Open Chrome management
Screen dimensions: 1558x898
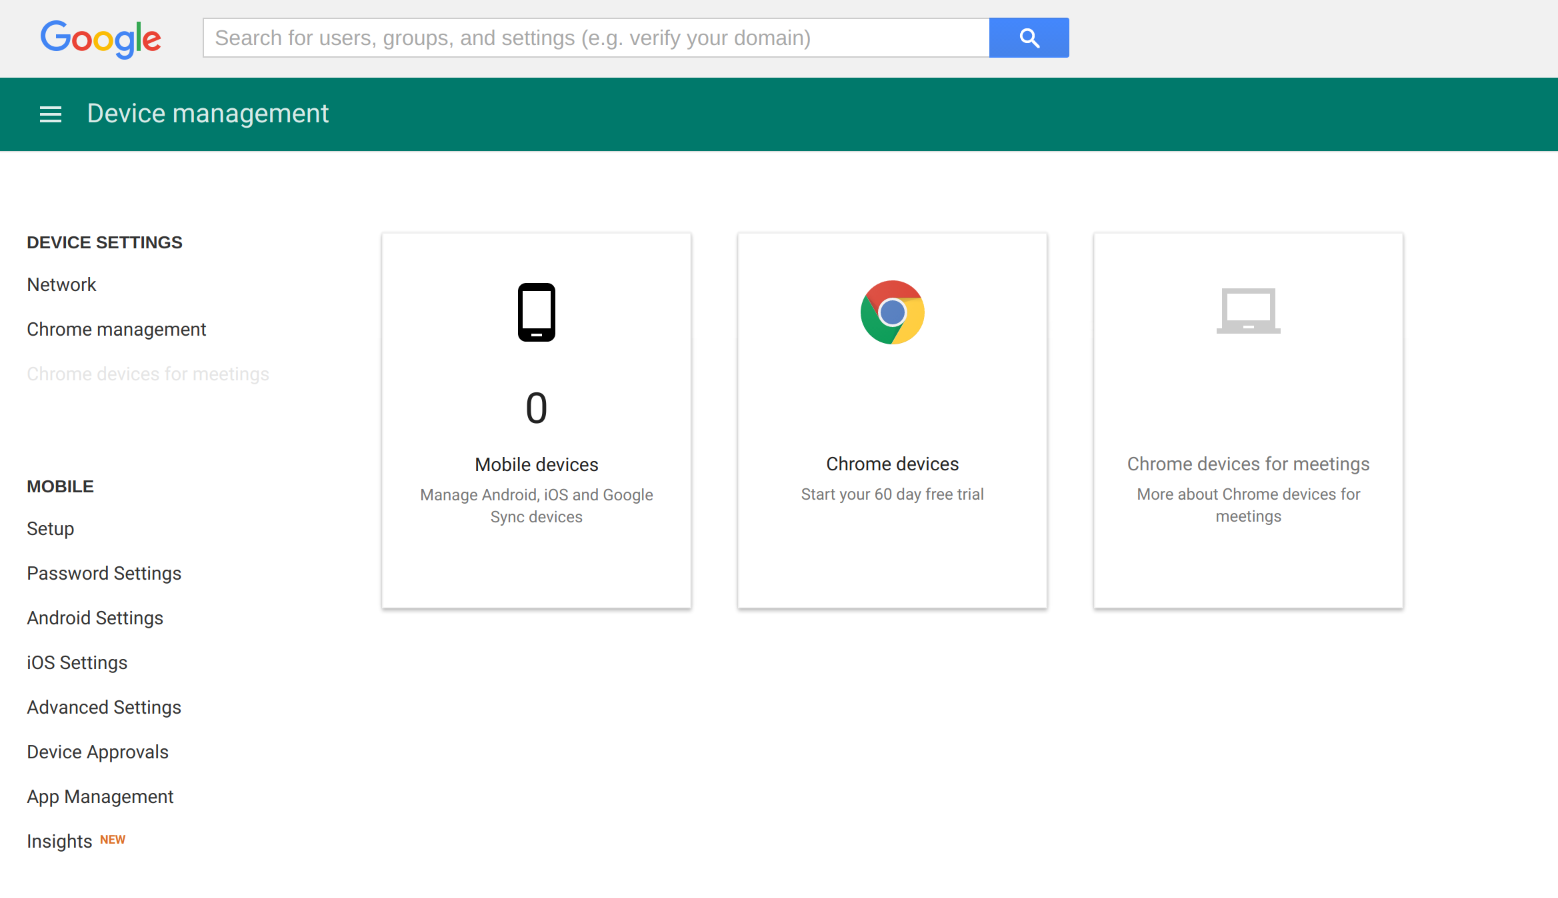pyautogui.click(x=116, y=329)
